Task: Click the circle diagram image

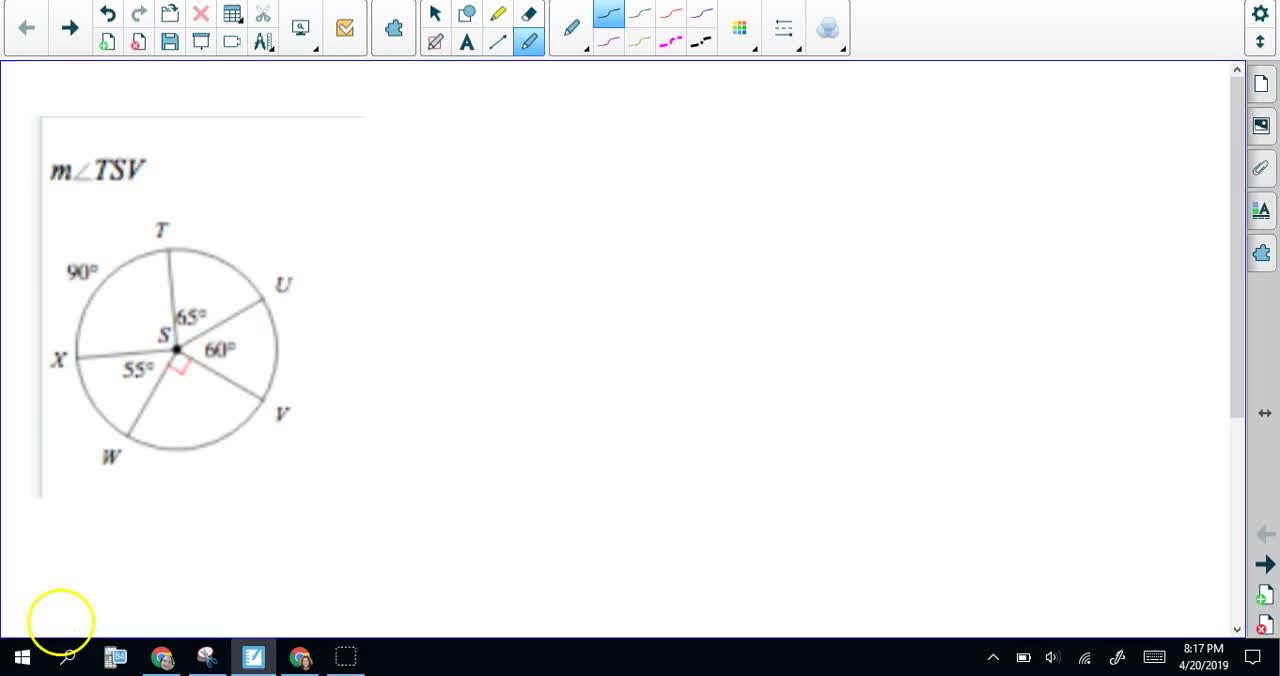Action: [x=177, y=349]
